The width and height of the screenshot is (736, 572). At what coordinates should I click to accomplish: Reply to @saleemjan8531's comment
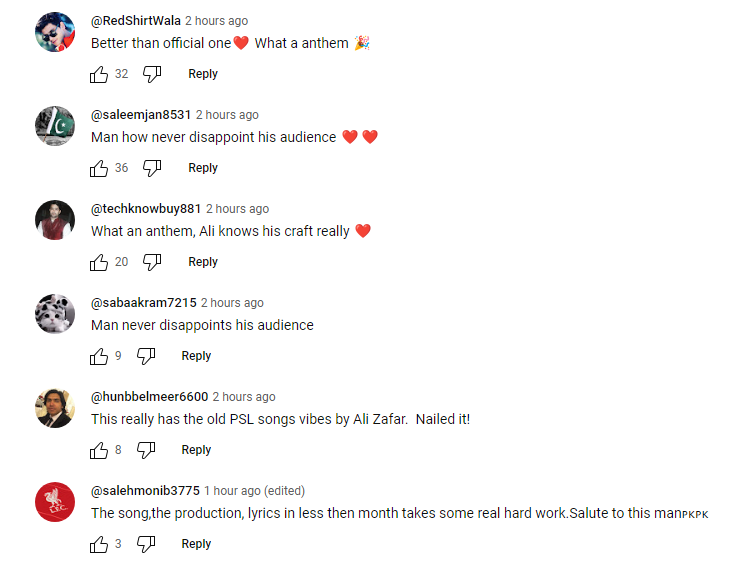tap(203, 168)
